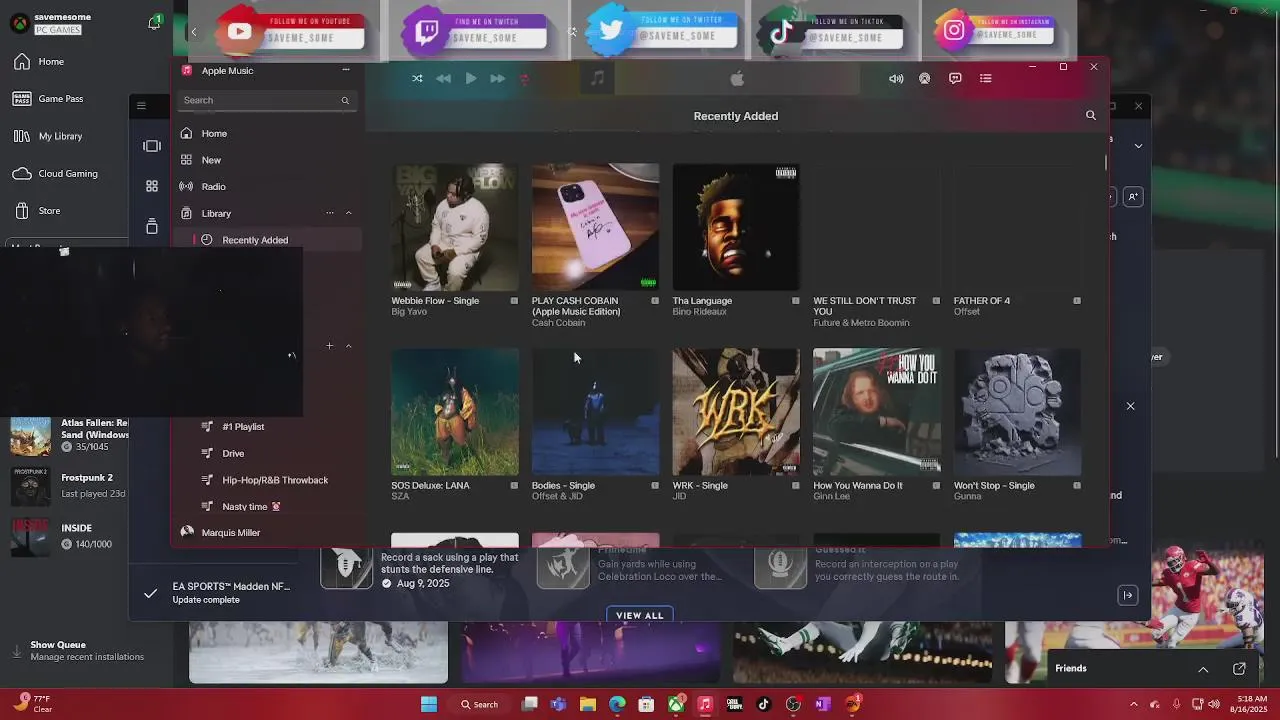Collapse the Library section chevron

click(x=349, y=213)
